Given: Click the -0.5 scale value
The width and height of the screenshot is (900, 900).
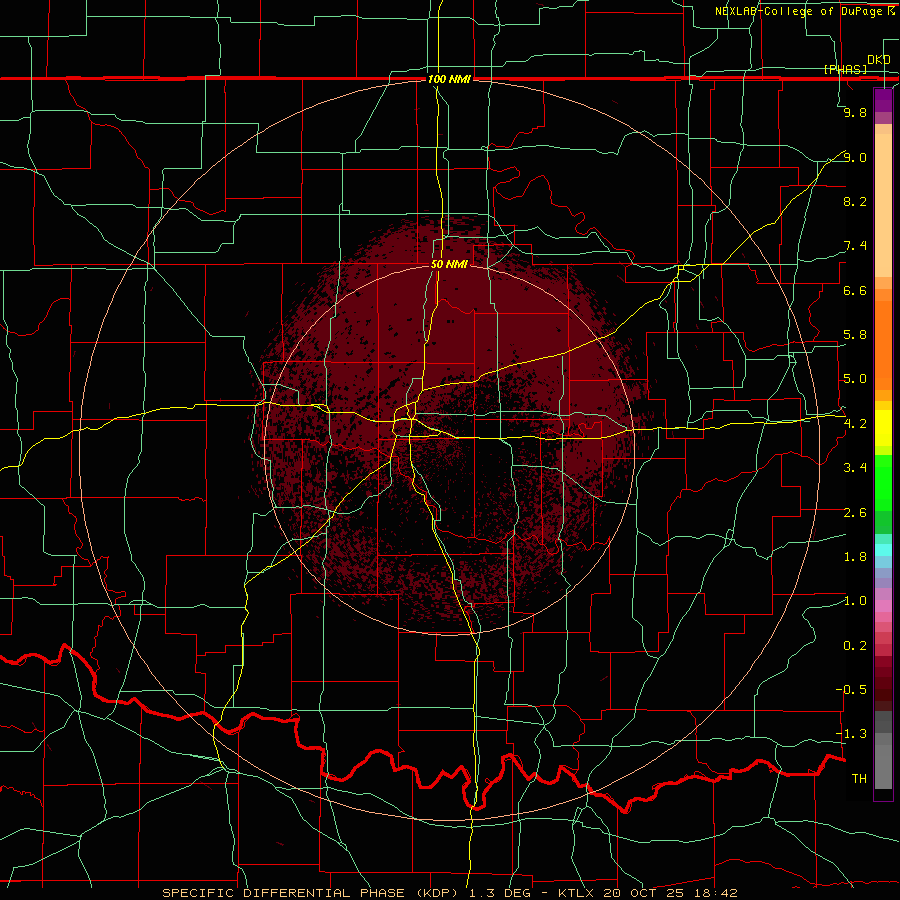Looking at the screenshot, I should point(851,689).
